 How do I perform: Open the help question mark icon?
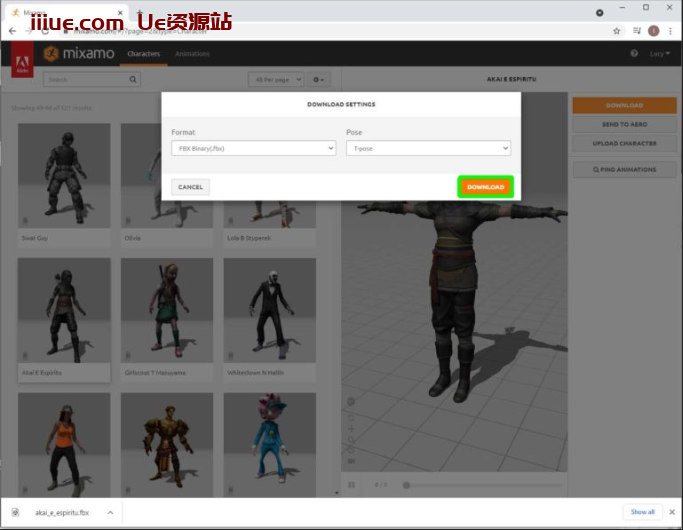point(634,53)
